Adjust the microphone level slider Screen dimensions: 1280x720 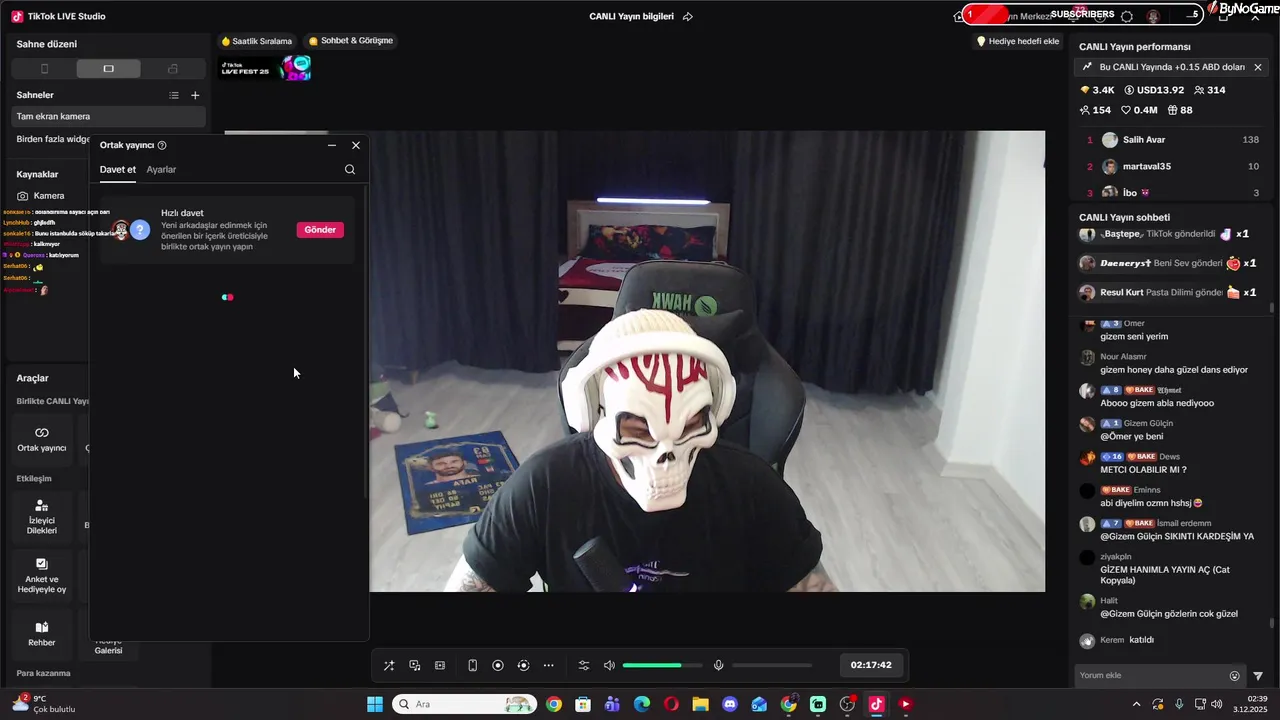(772, 665)
